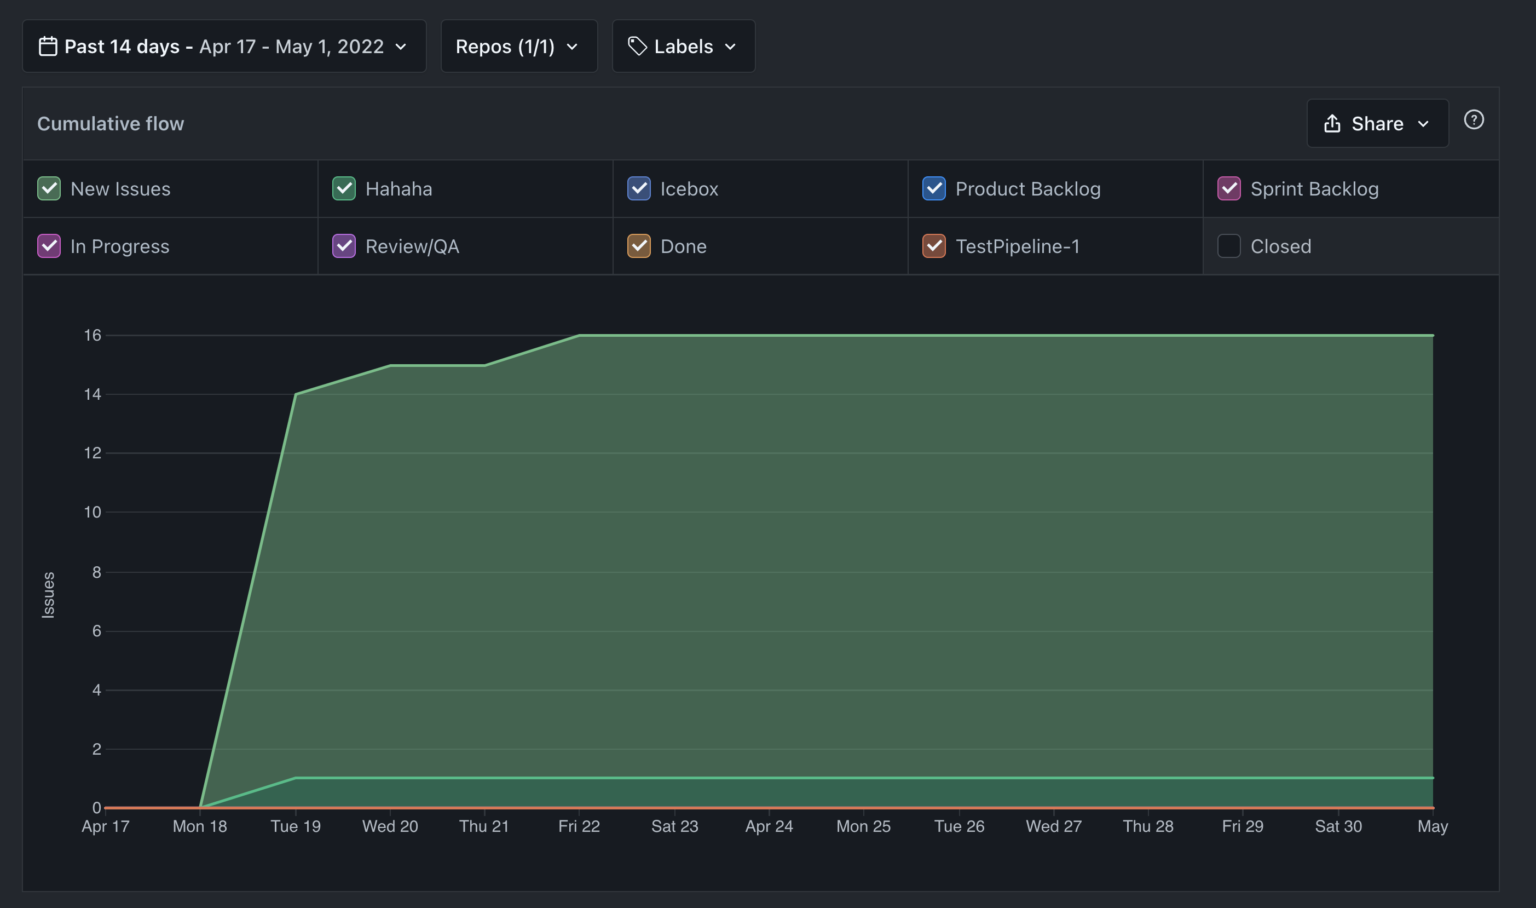Open the help question mark icon
Screen dimensions: 1536x908
pyautogui.click(x=1473, y=120)
